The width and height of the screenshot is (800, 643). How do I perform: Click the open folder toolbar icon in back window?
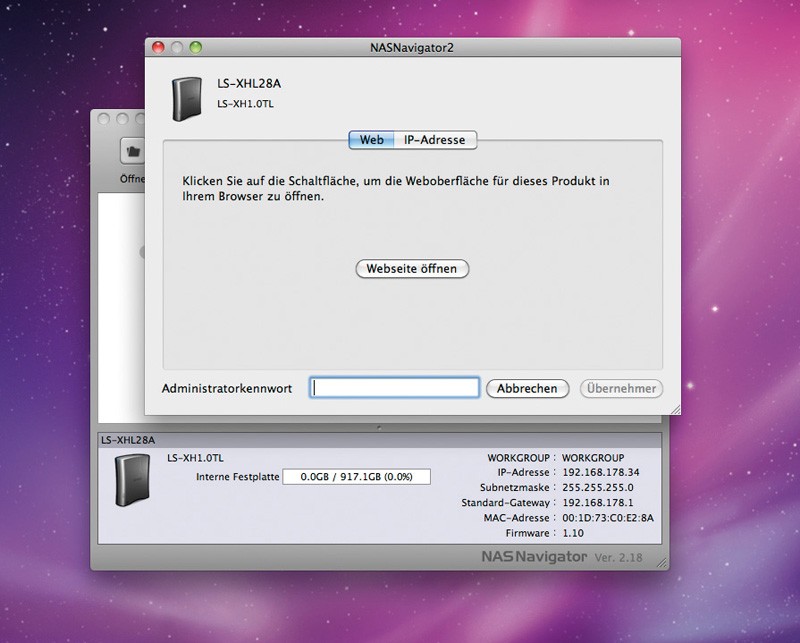[x=133, y=151]
